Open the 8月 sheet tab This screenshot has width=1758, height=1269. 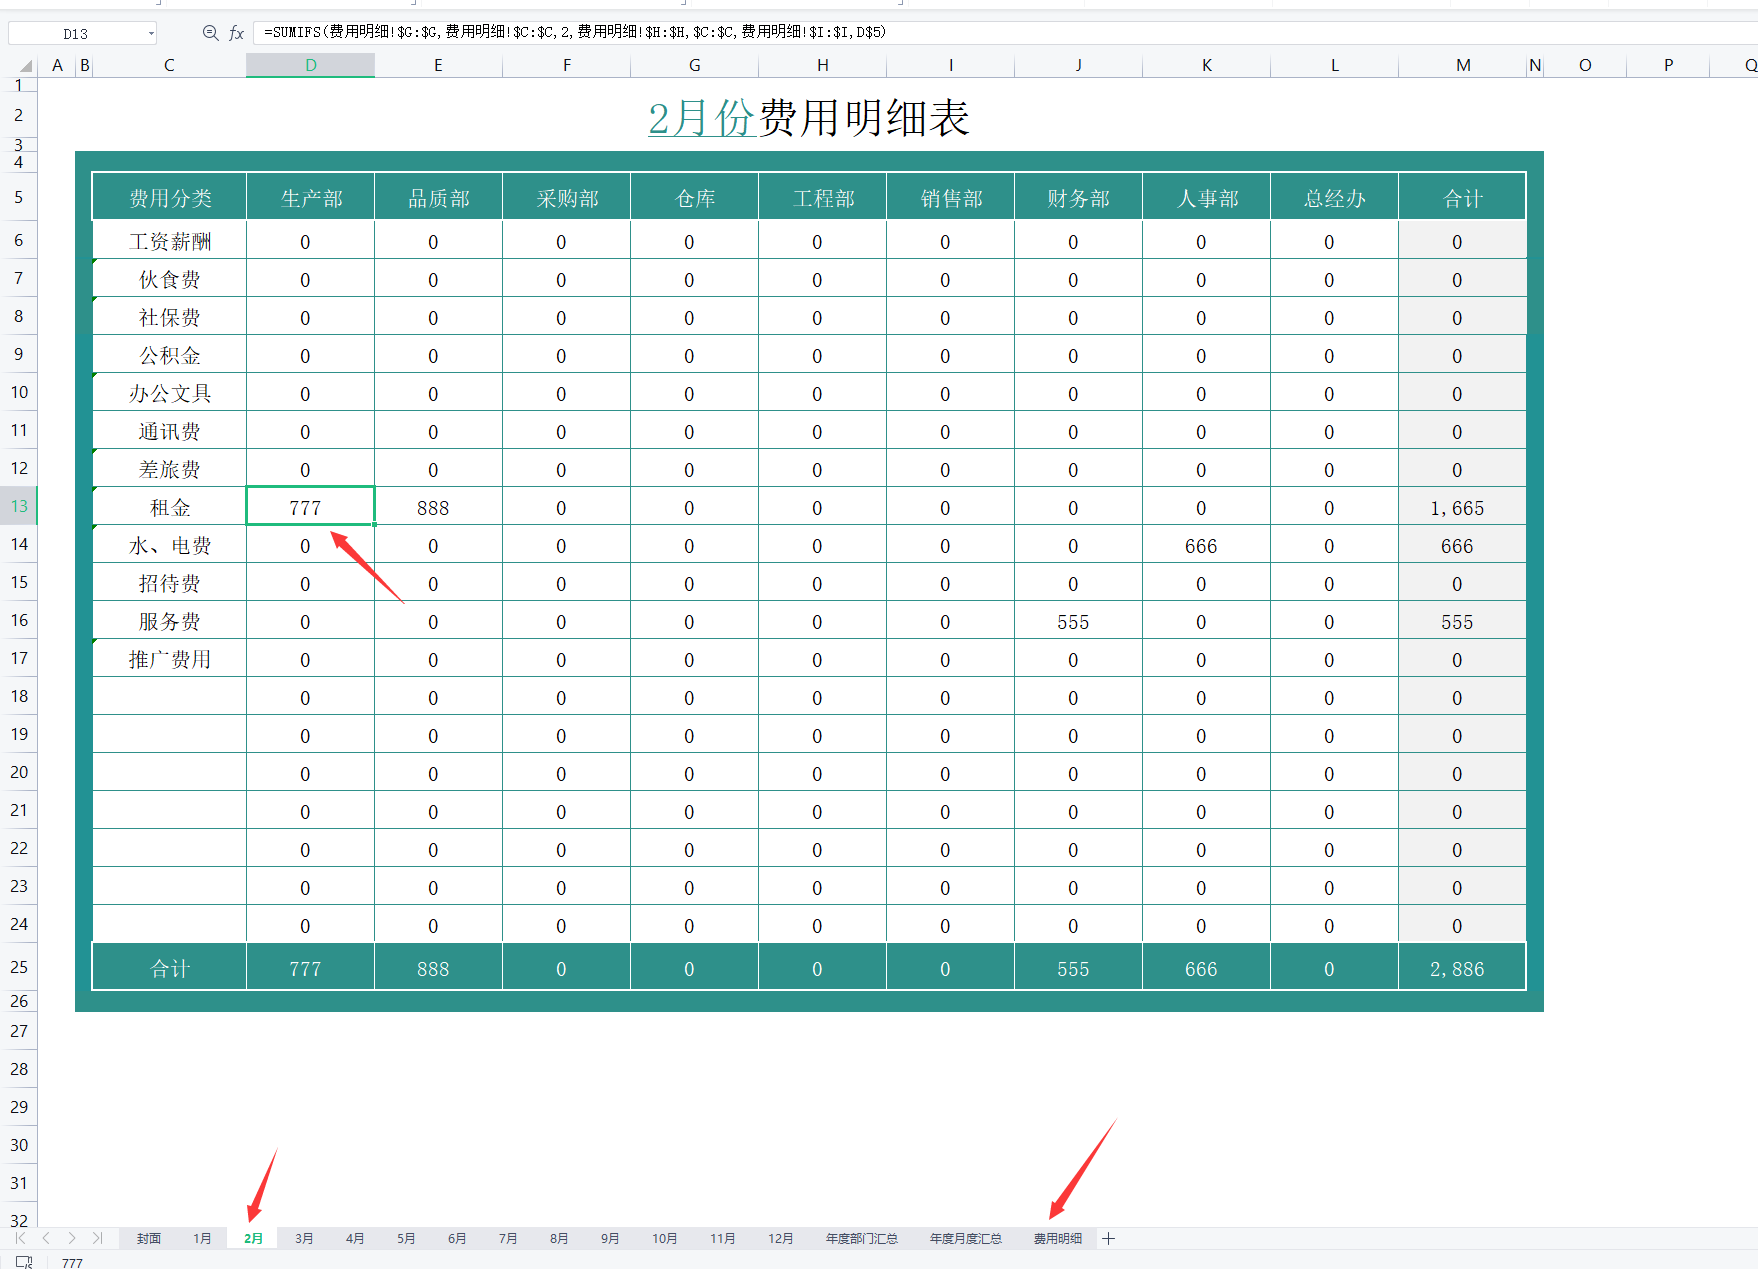559,1238
